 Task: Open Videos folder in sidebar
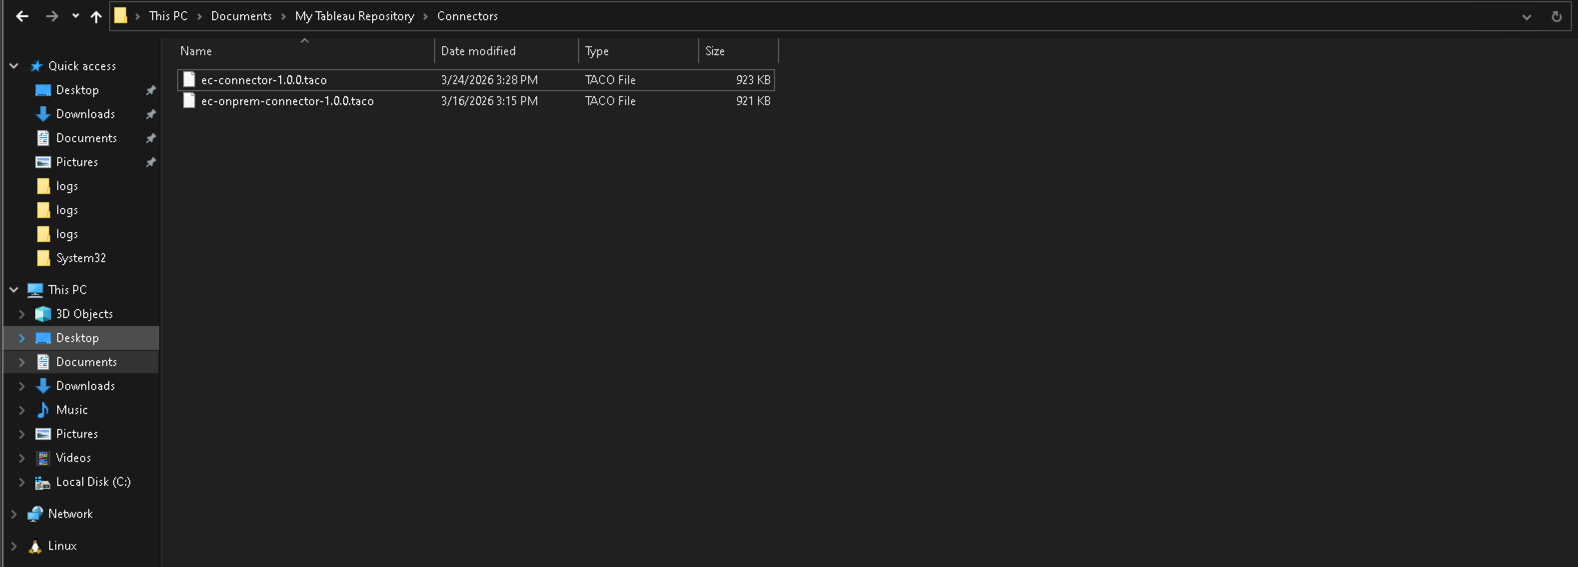73,458
